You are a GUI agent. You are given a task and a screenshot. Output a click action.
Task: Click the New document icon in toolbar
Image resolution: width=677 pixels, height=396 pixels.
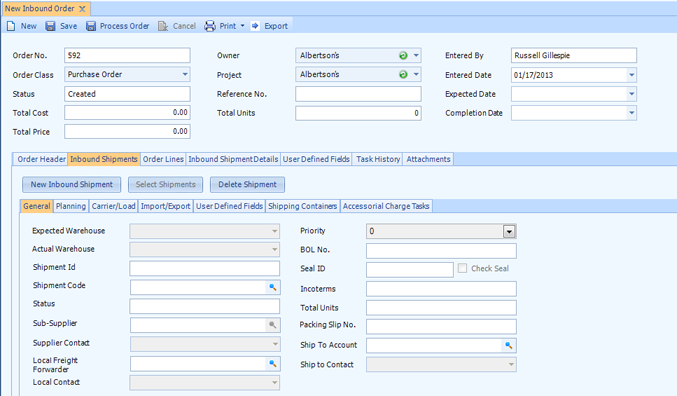click(x=11, y=26)
